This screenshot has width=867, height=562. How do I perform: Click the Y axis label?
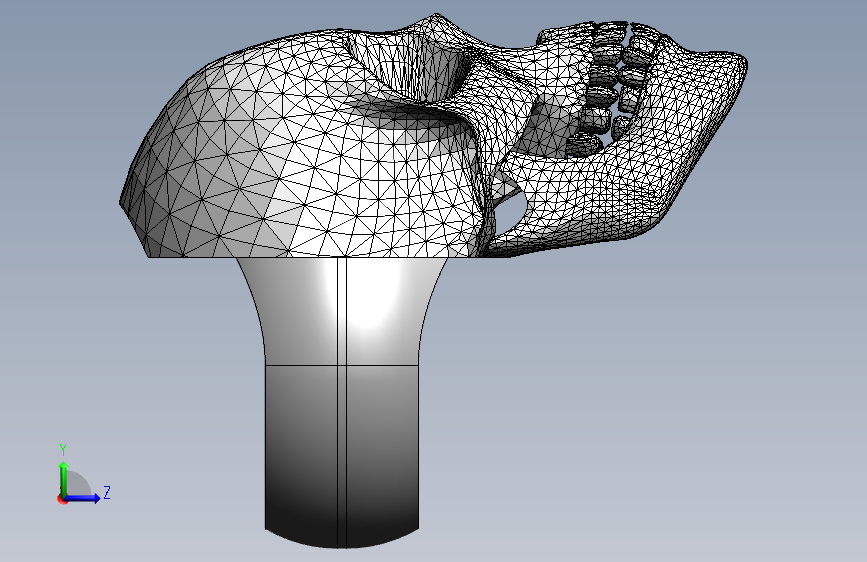click(63, 450)
